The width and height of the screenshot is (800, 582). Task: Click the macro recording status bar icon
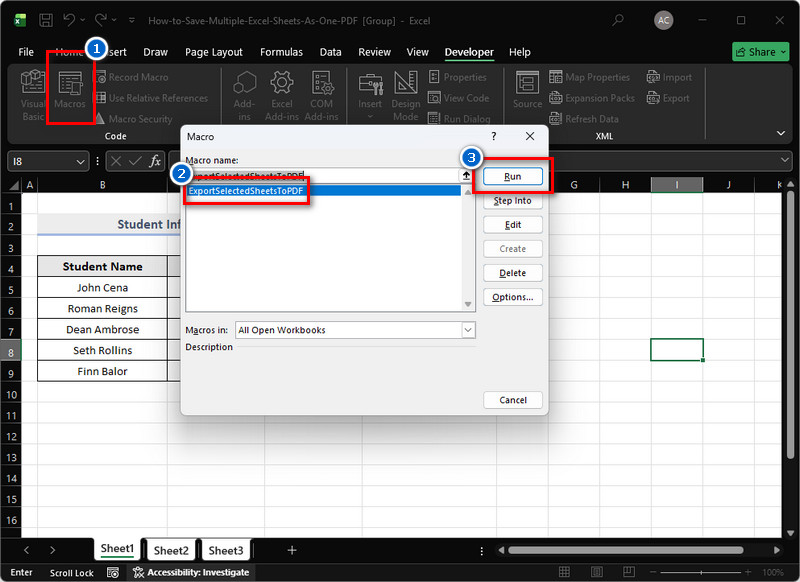pos(113,572)
